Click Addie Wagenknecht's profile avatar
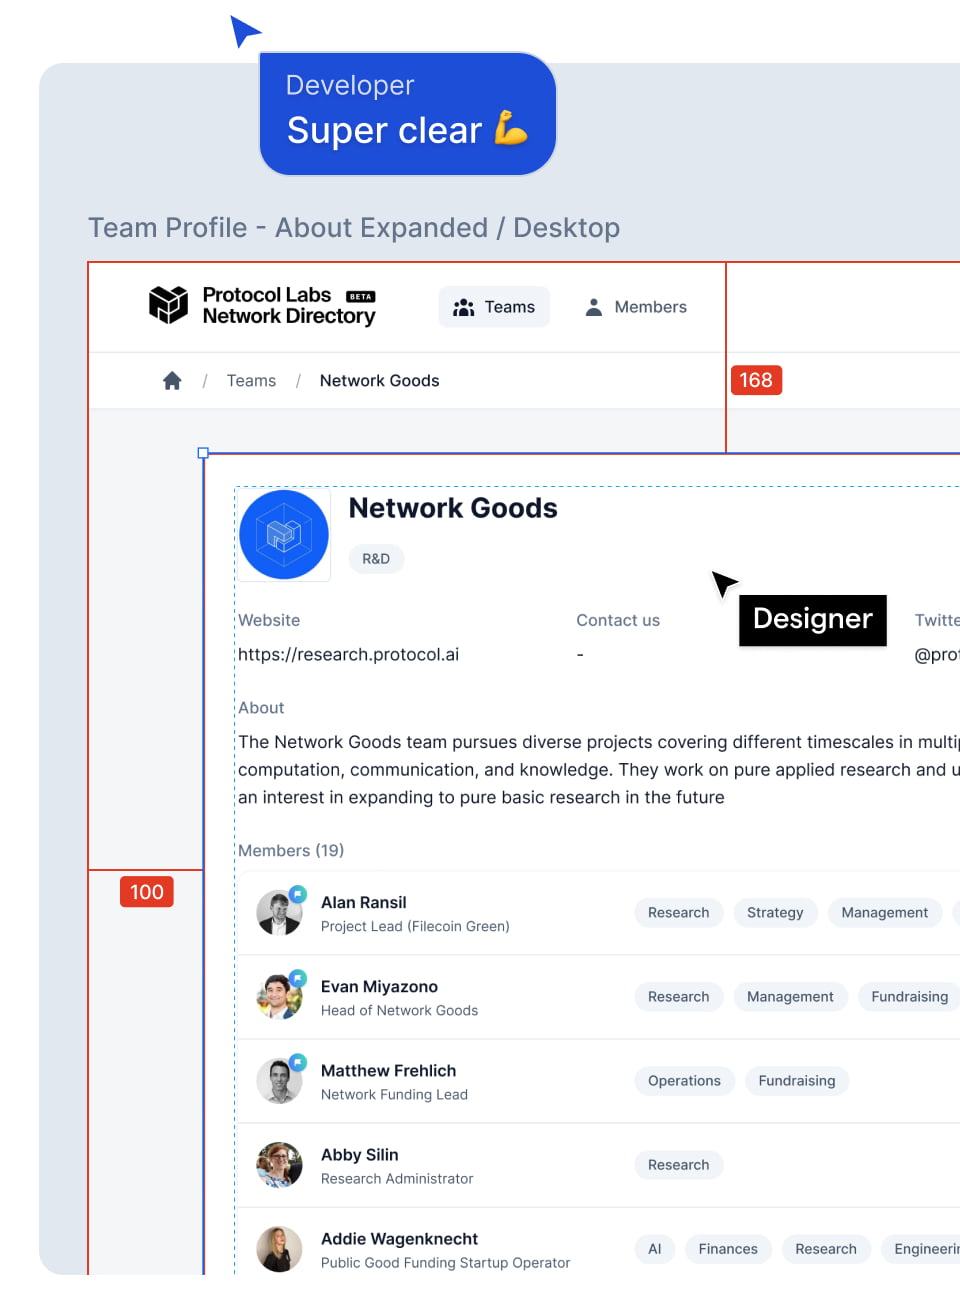This screenshot has width=960, height=1291. [x=279, y=1249]
